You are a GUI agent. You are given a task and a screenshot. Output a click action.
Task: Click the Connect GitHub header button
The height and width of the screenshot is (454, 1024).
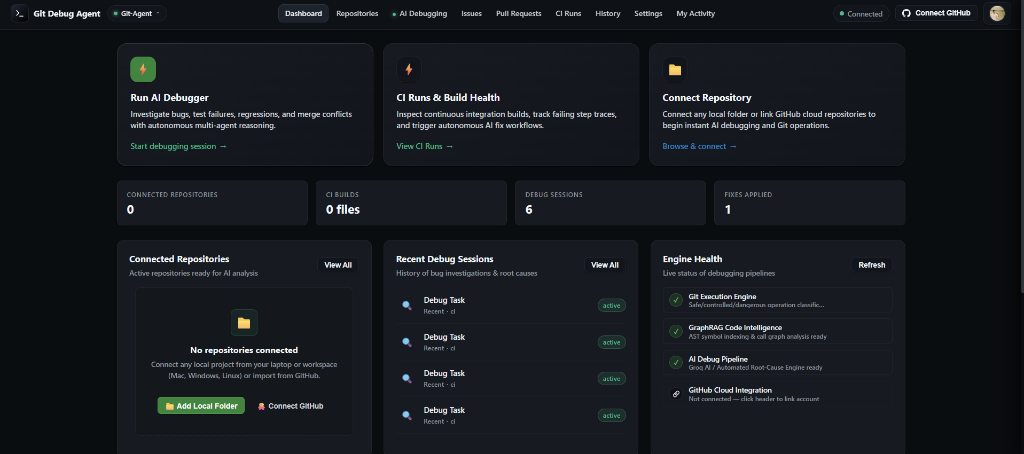pyautogui.click(x=936, y=13)
